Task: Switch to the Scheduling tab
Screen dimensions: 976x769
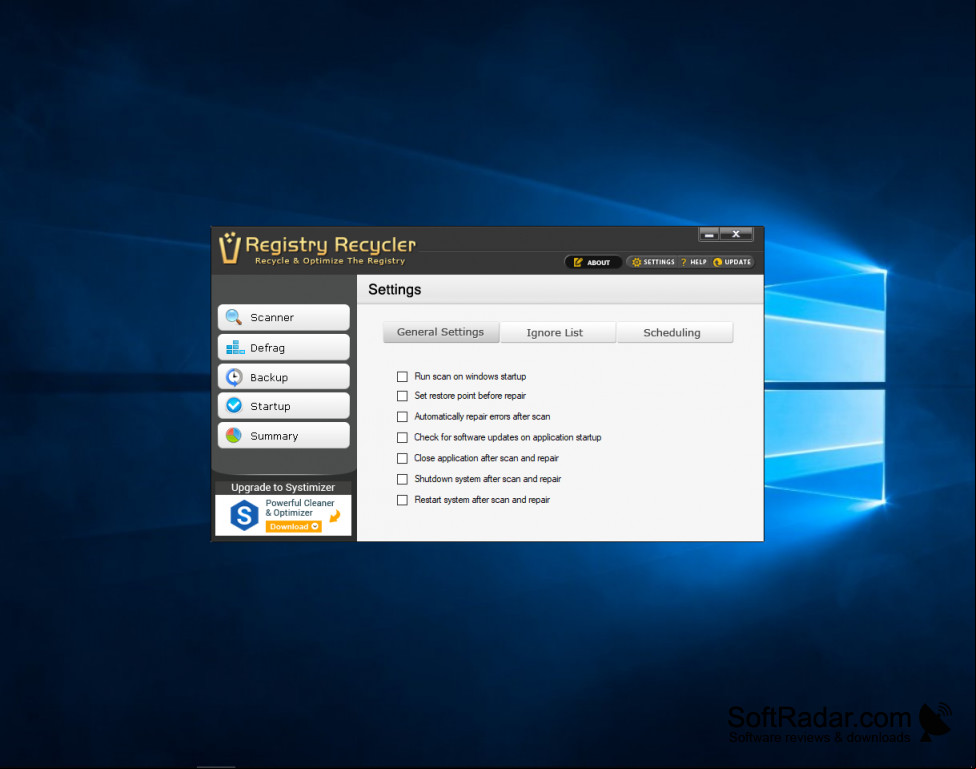Action: [675, 333]
